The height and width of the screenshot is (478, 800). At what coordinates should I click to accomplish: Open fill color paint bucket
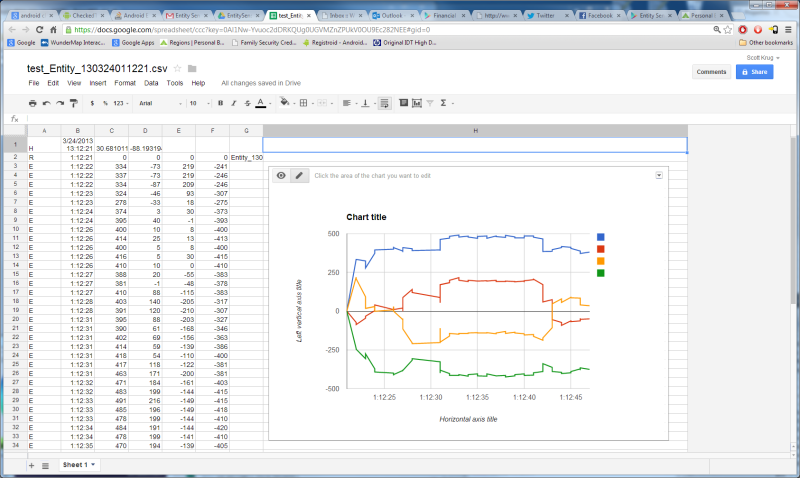(285, 103)
